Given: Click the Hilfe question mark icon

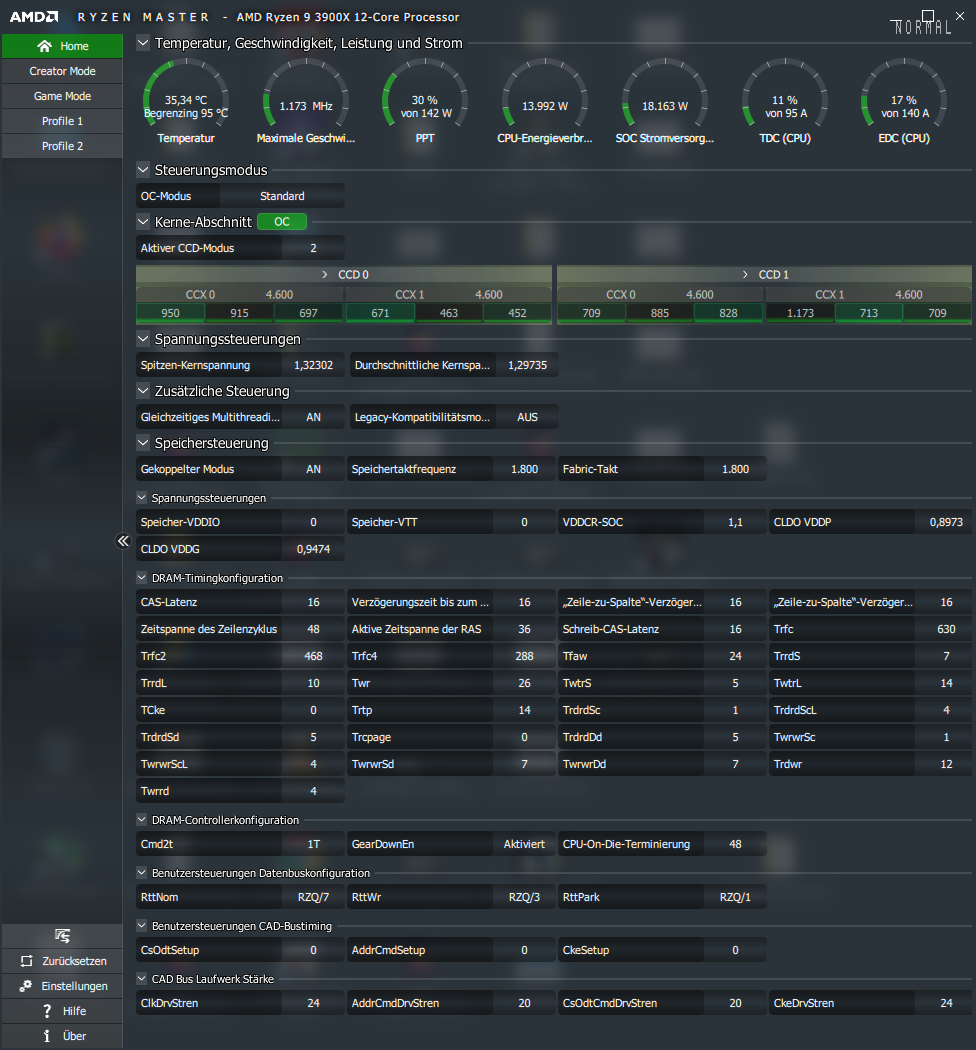Looking at the screenshot, I should tap(46, 1011).
